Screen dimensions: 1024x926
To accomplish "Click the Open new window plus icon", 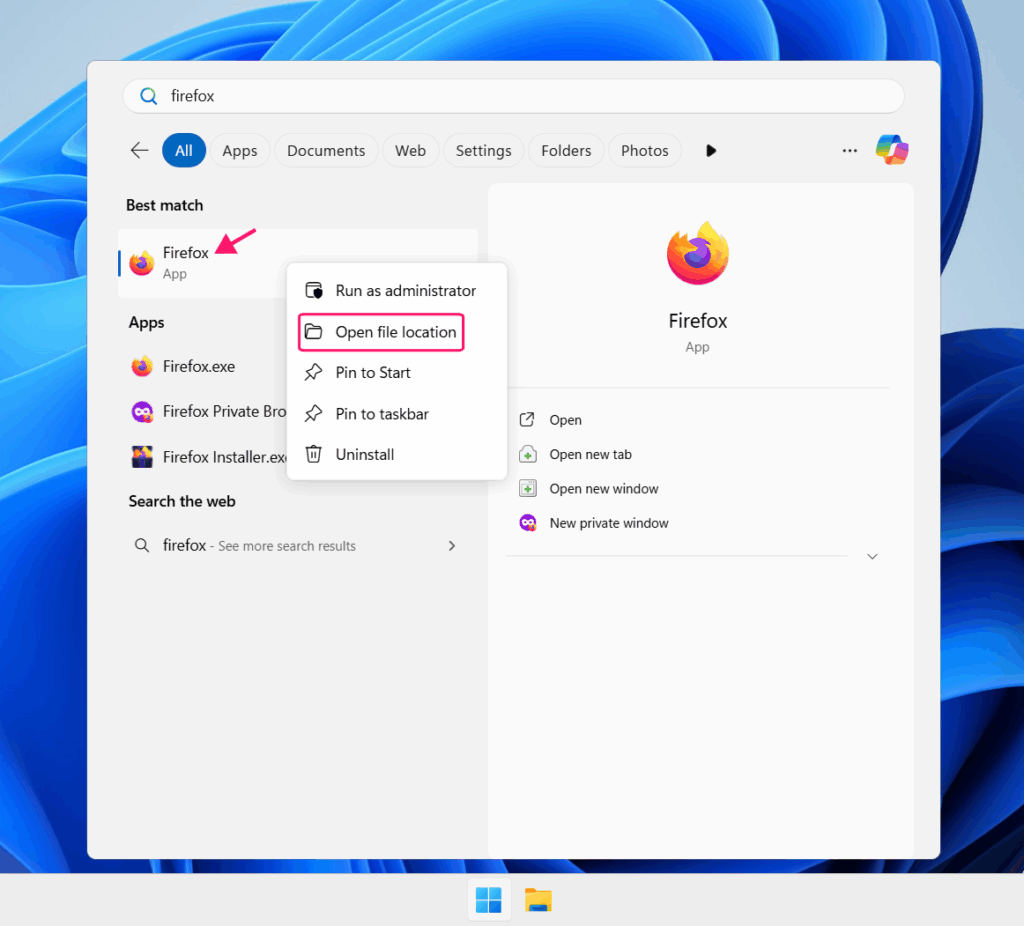I will (x=528, y=488).
